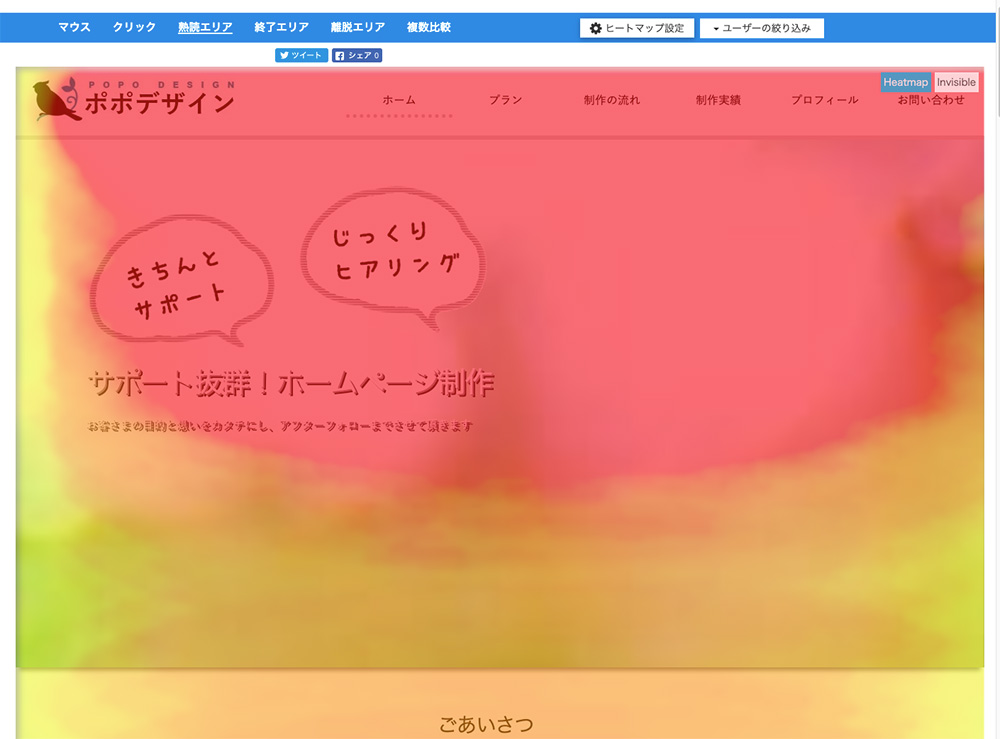Click the シェア 0 Facebook button
Image resolution: width=1000 pixels, height=739 pixels.
coord(356,55)
